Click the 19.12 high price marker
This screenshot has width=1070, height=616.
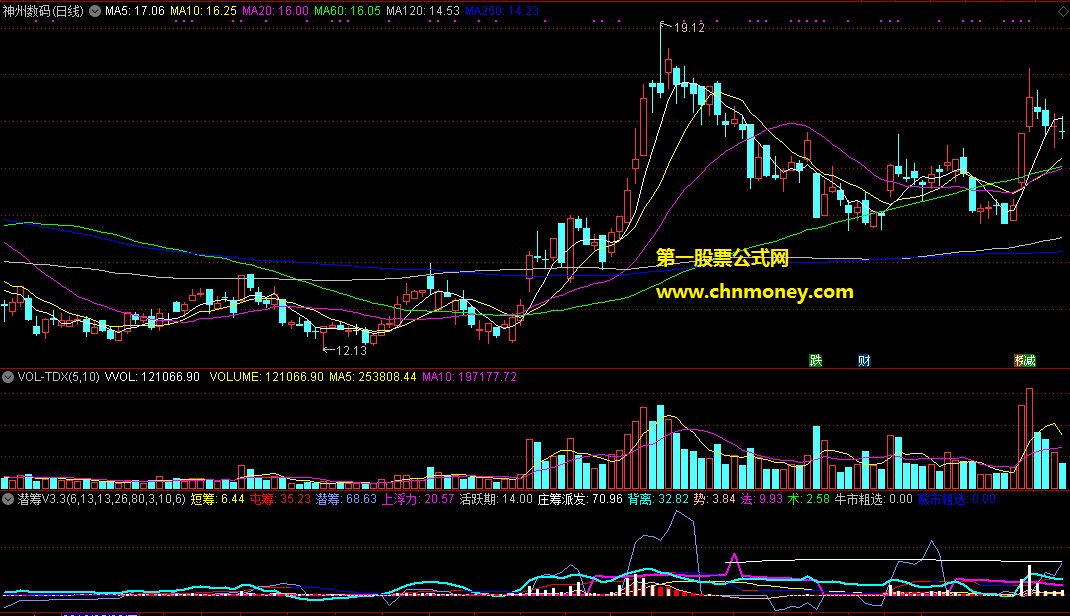pyautogui.click(x=689, y=28)
